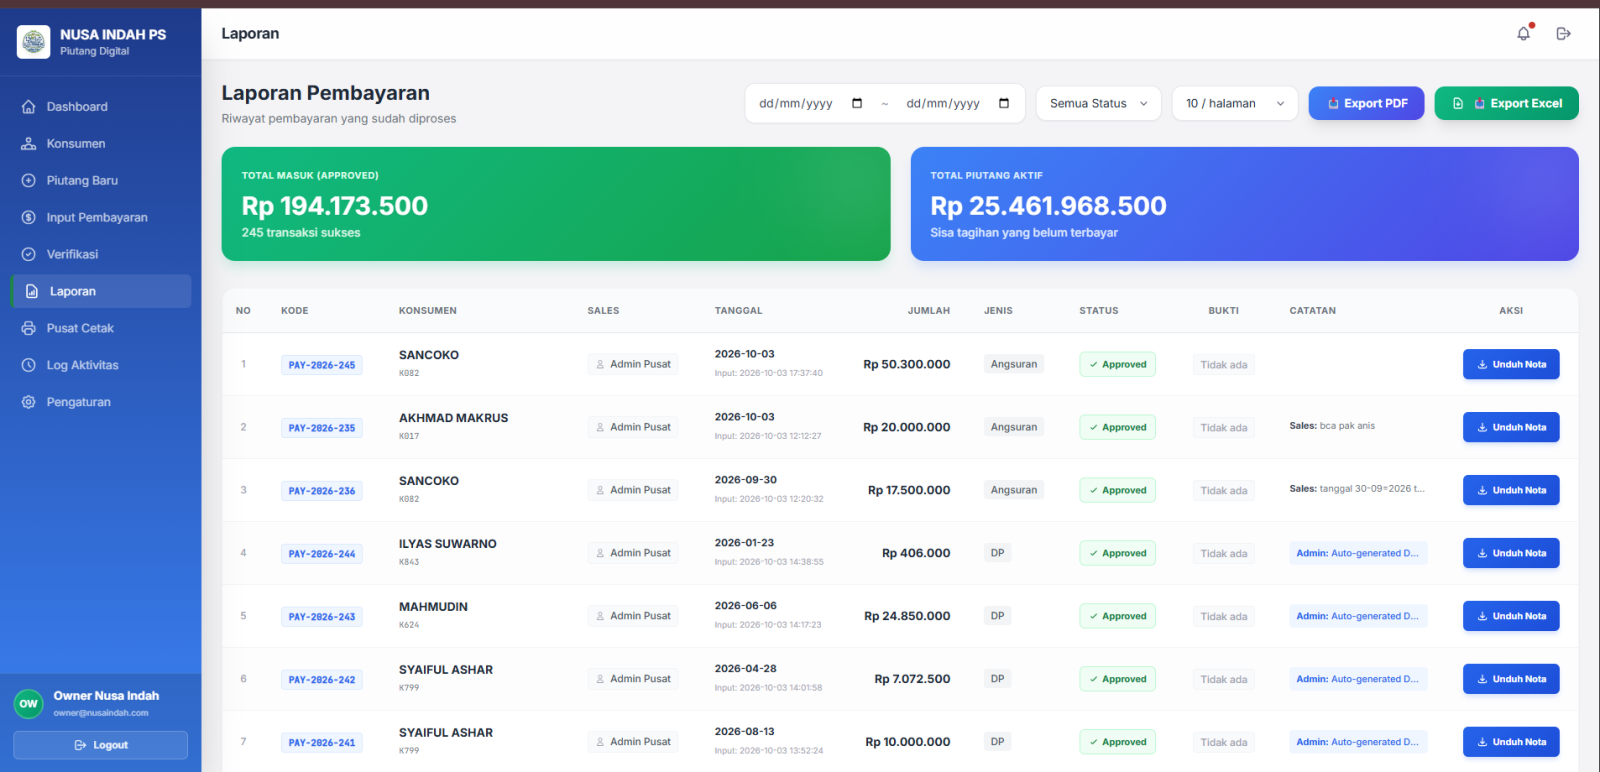Click the Logout button in sidebar

point(100,745)
